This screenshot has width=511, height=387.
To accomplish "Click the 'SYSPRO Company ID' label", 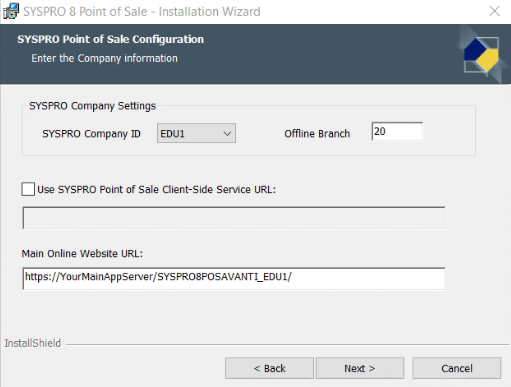I will click(91, 134).
